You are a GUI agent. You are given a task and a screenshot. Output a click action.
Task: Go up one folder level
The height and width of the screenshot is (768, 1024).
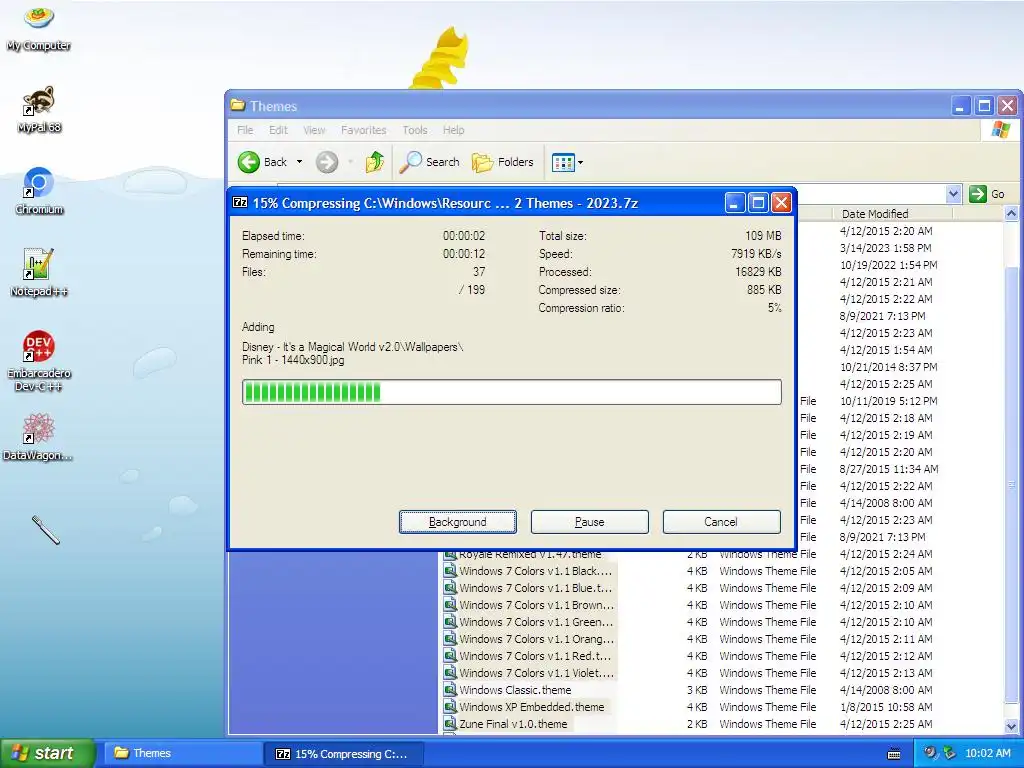pyautogui.click(x=375, y=162)
